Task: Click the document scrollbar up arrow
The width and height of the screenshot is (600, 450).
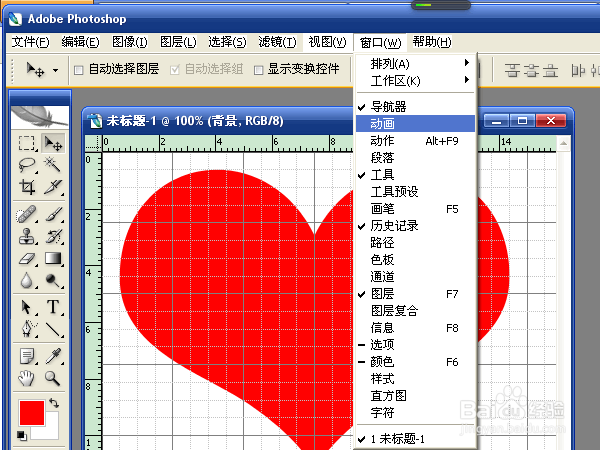Action: click(563, 143)
